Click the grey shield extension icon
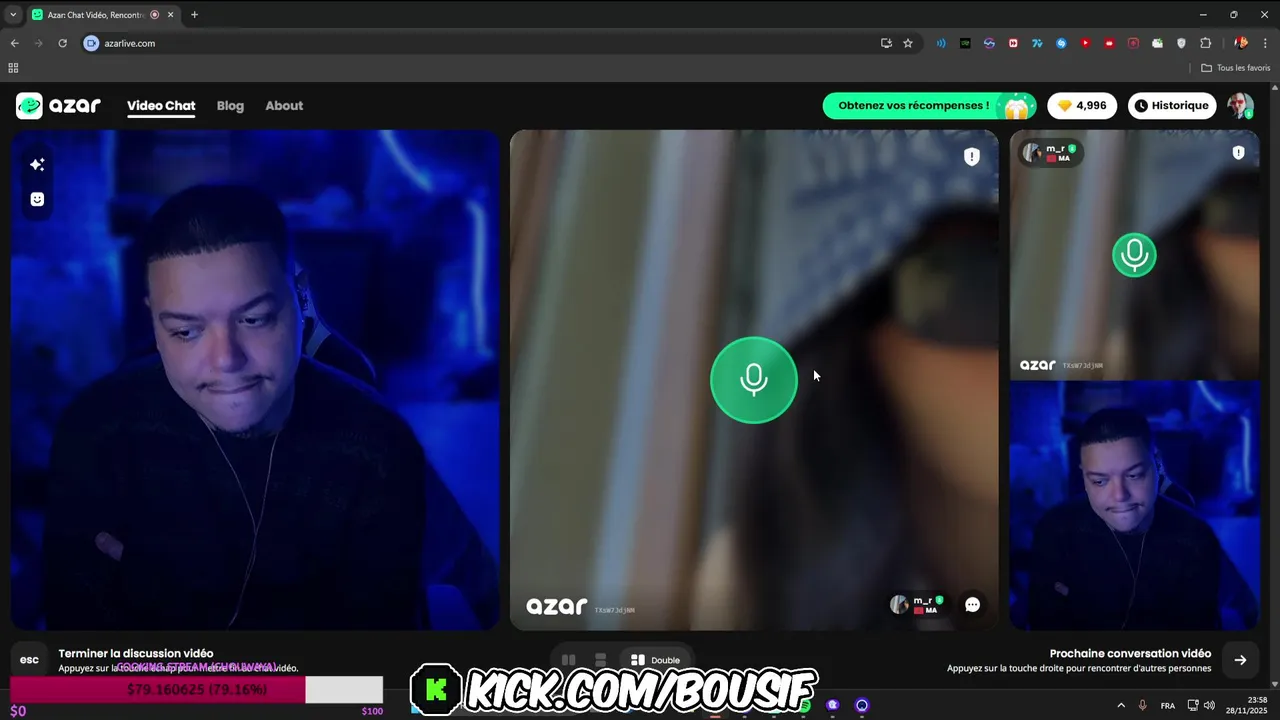Image resolution: width=1280 pixels, height=720 pixels. pos(1181,43)
